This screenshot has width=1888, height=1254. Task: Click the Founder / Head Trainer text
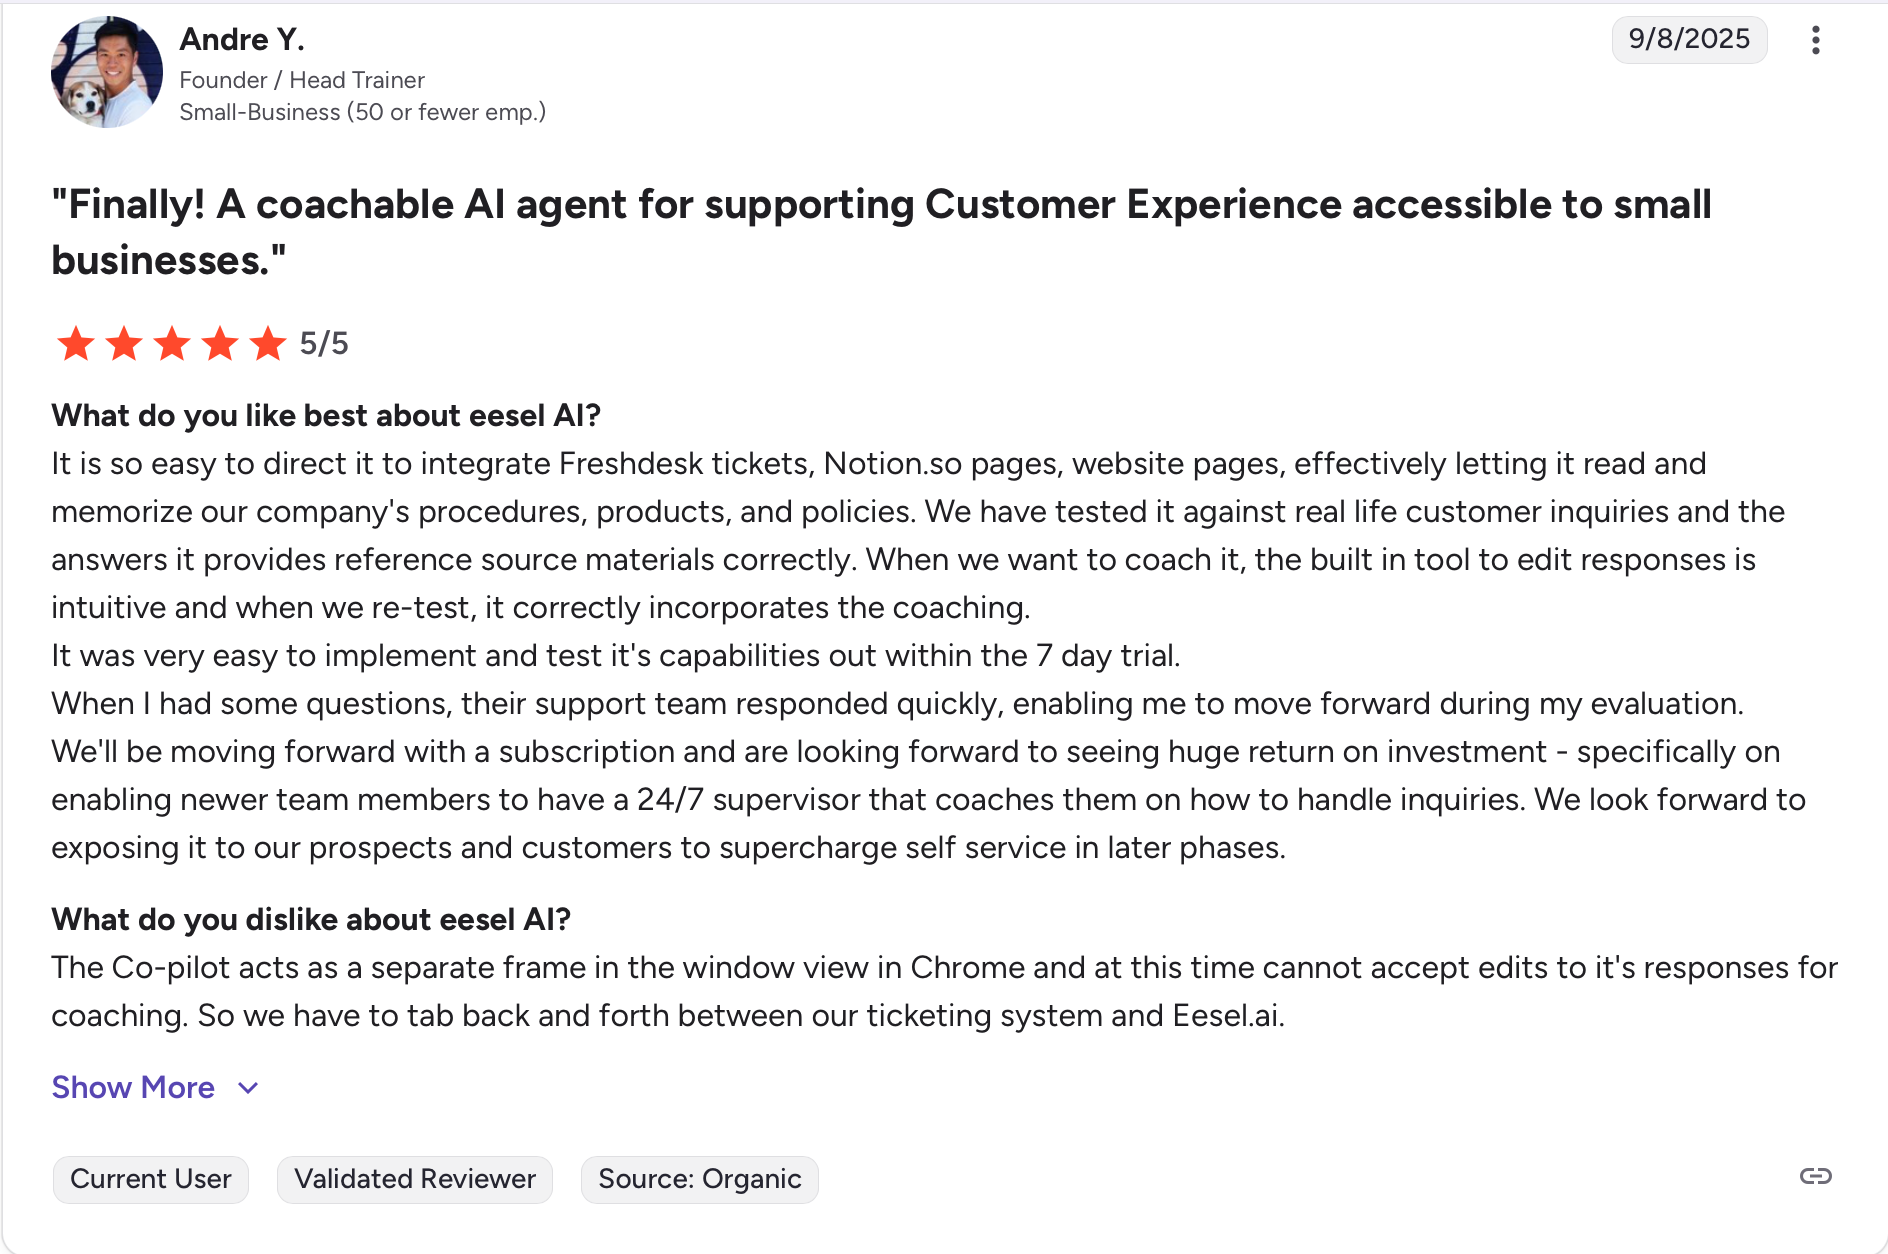302,80
